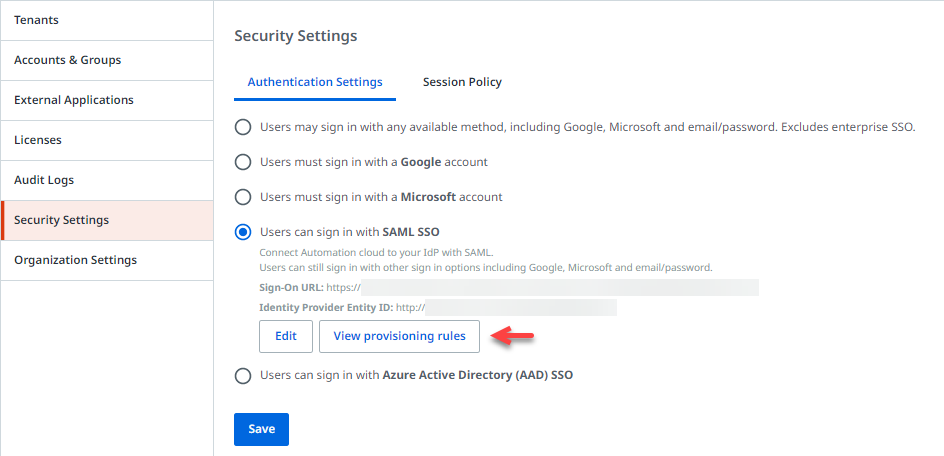
Task: Switch to the Authentication Settings tab
Action: 315,82
